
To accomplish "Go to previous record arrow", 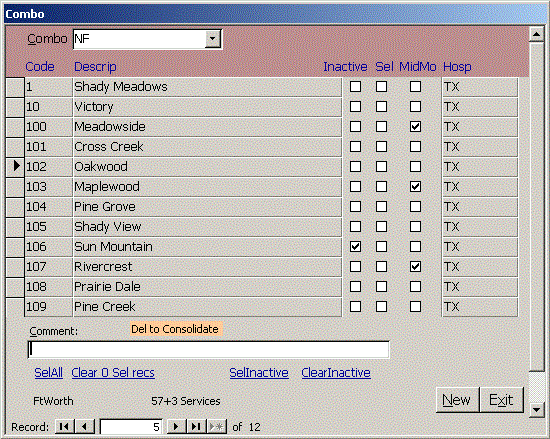I will pos(85,426).
